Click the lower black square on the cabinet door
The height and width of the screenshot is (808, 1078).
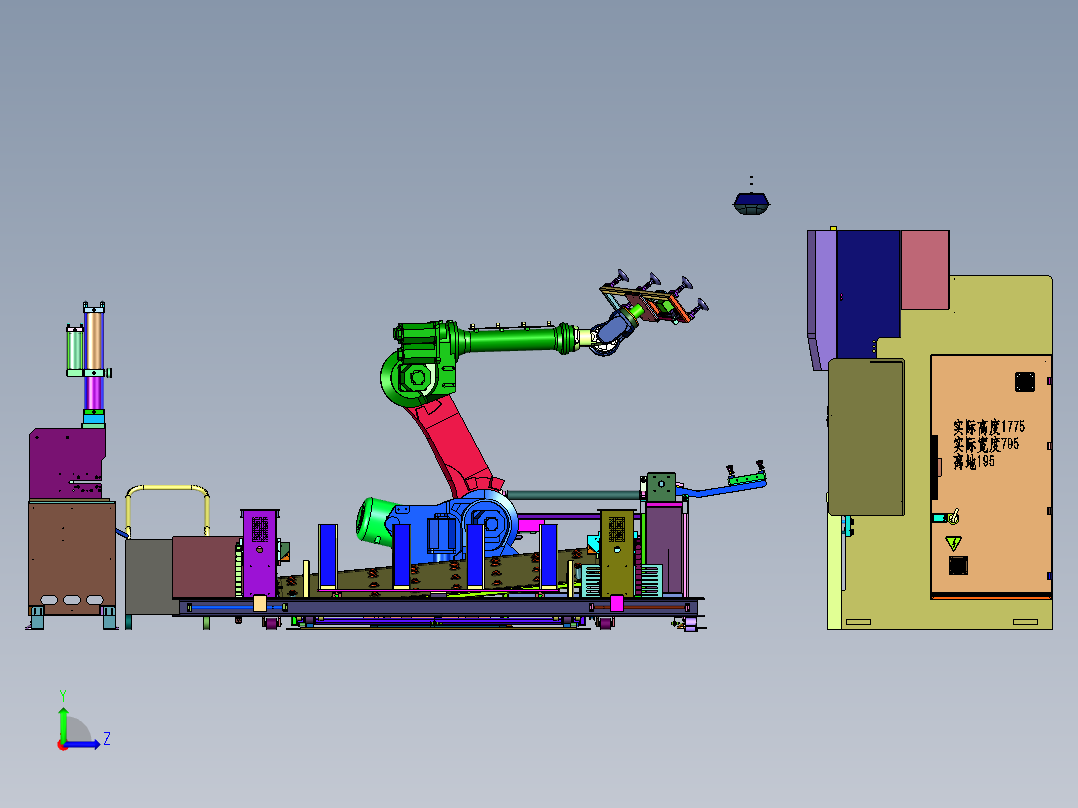click(958, 566)
